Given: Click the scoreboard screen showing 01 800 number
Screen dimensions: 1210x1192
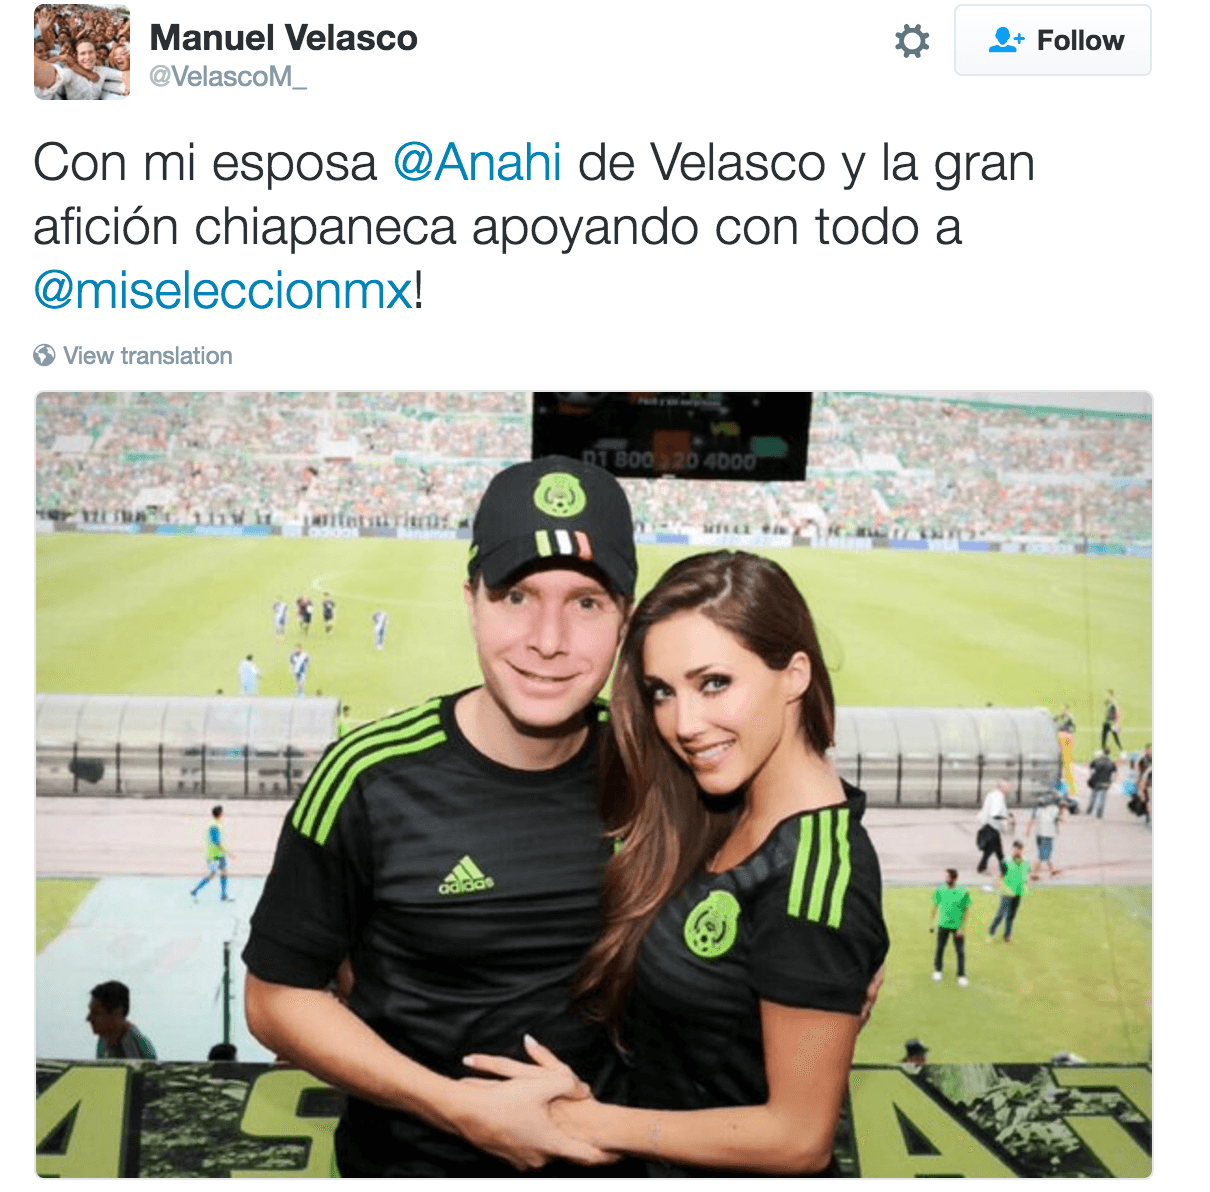Looking at the screenshot, I should tap(671, 436).
